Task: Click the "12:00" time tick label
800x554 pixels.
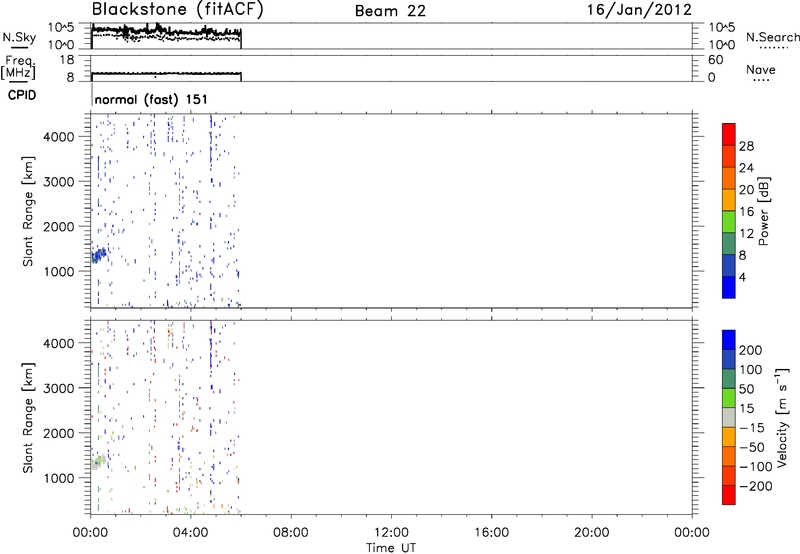Action: 391,533
